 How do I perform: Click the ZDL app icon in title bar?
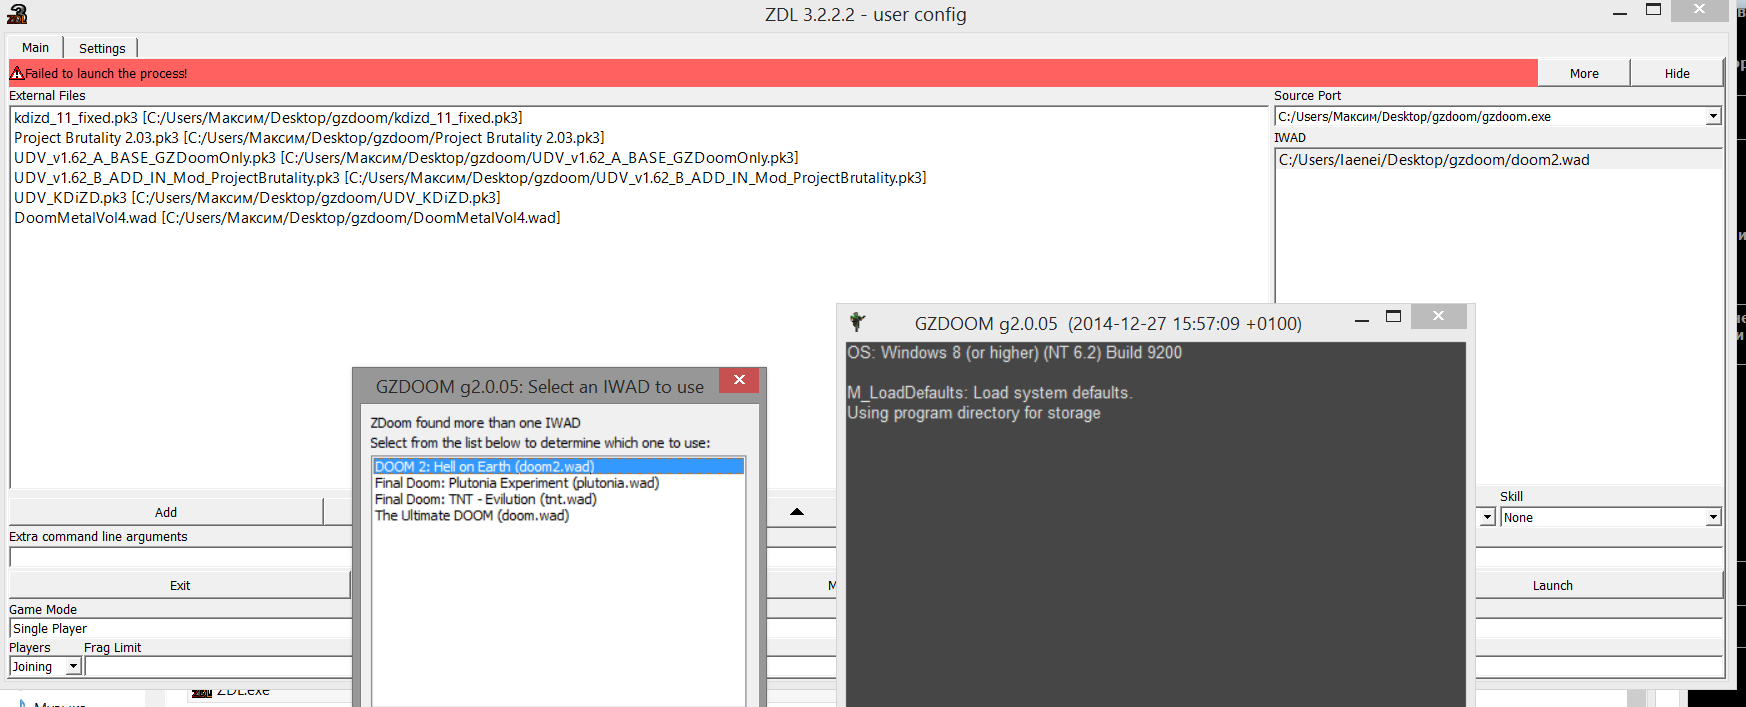[17, 14]
